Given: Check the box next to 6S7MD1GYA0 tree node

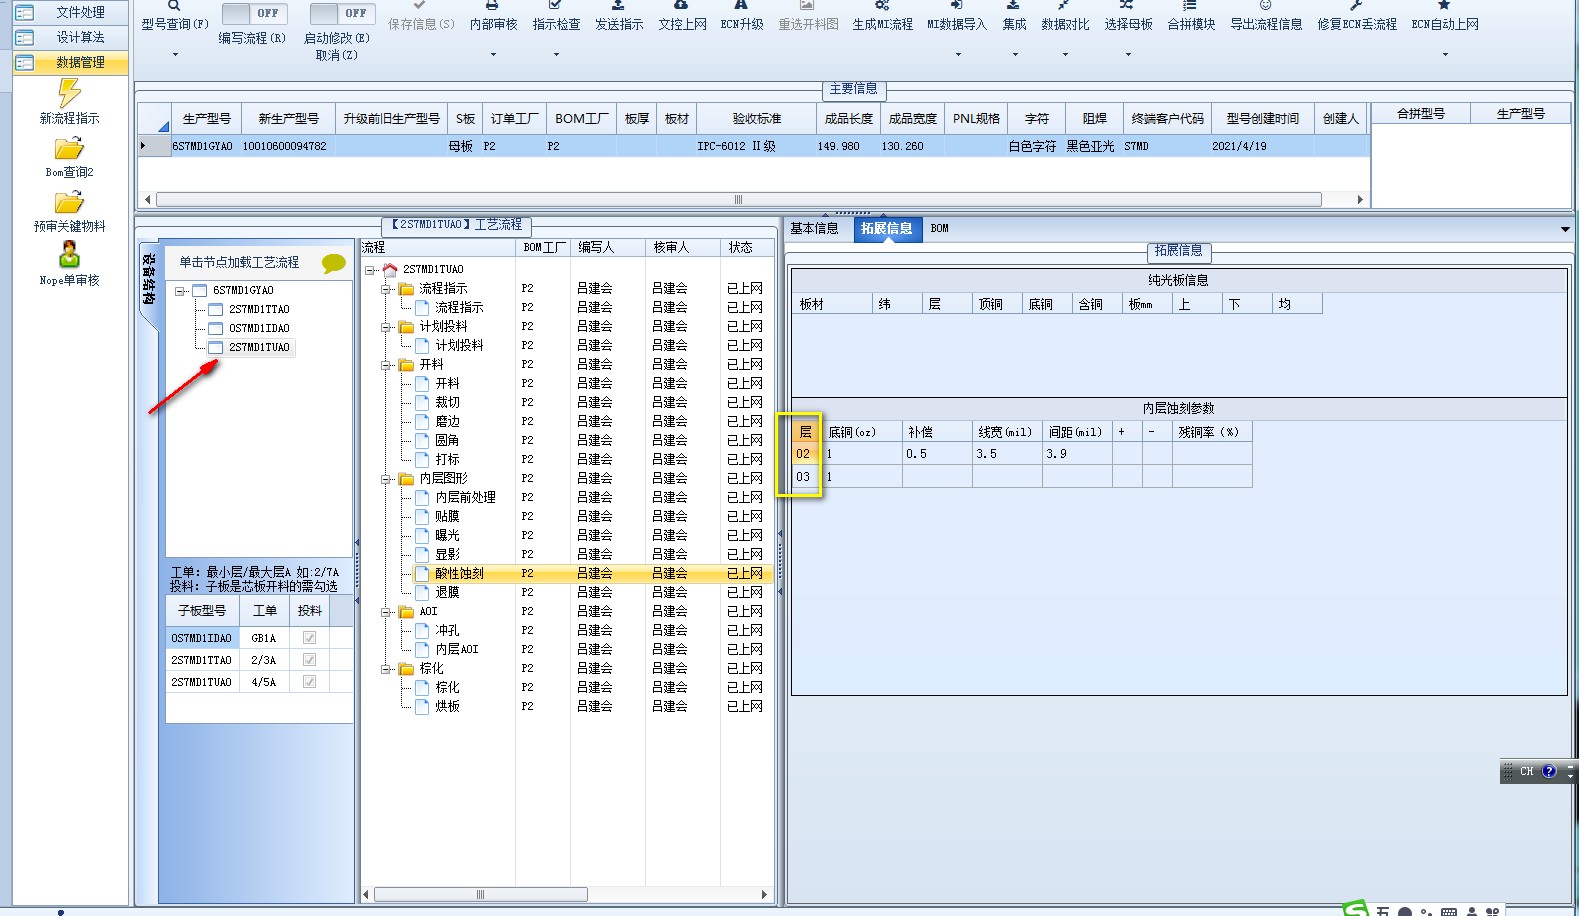Looking at the screenshot, I should pos(199,290).
